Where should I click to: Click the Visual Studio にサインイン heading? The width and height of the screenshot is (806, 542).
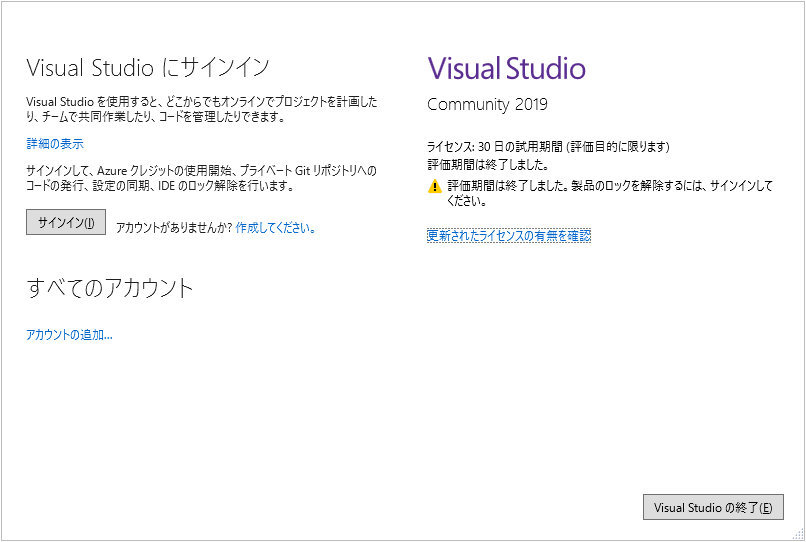[148, 67]
